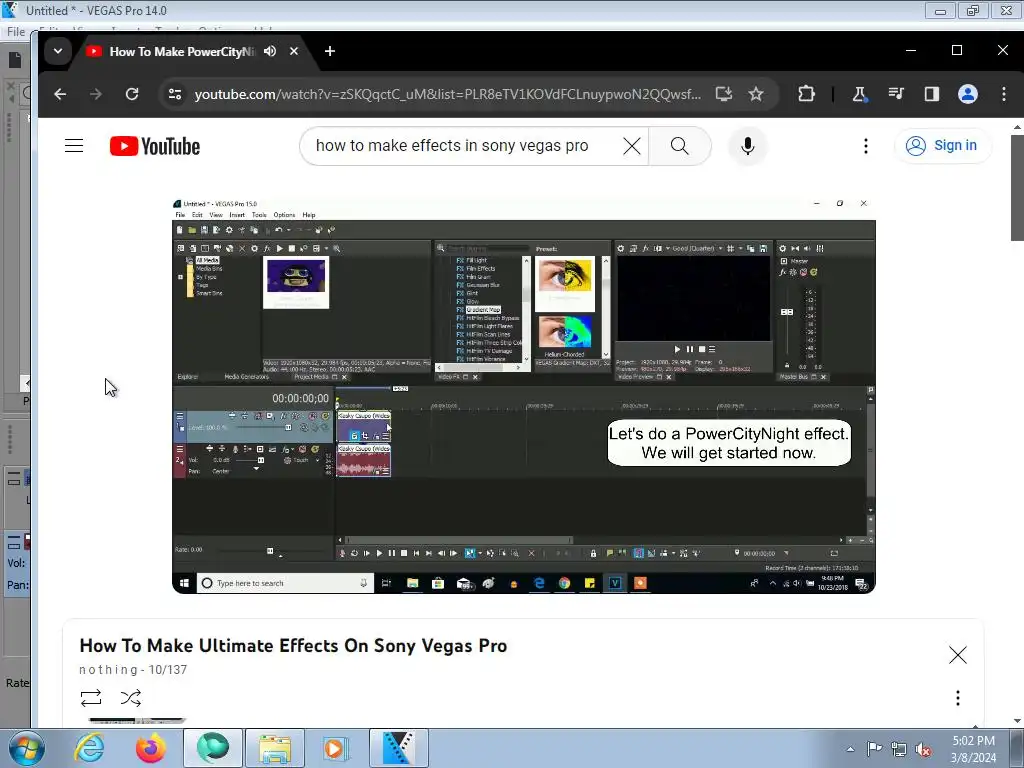Open the Action Center flag in the tray
Viewport: 1024px width, 768px height.
coord(874,748)
